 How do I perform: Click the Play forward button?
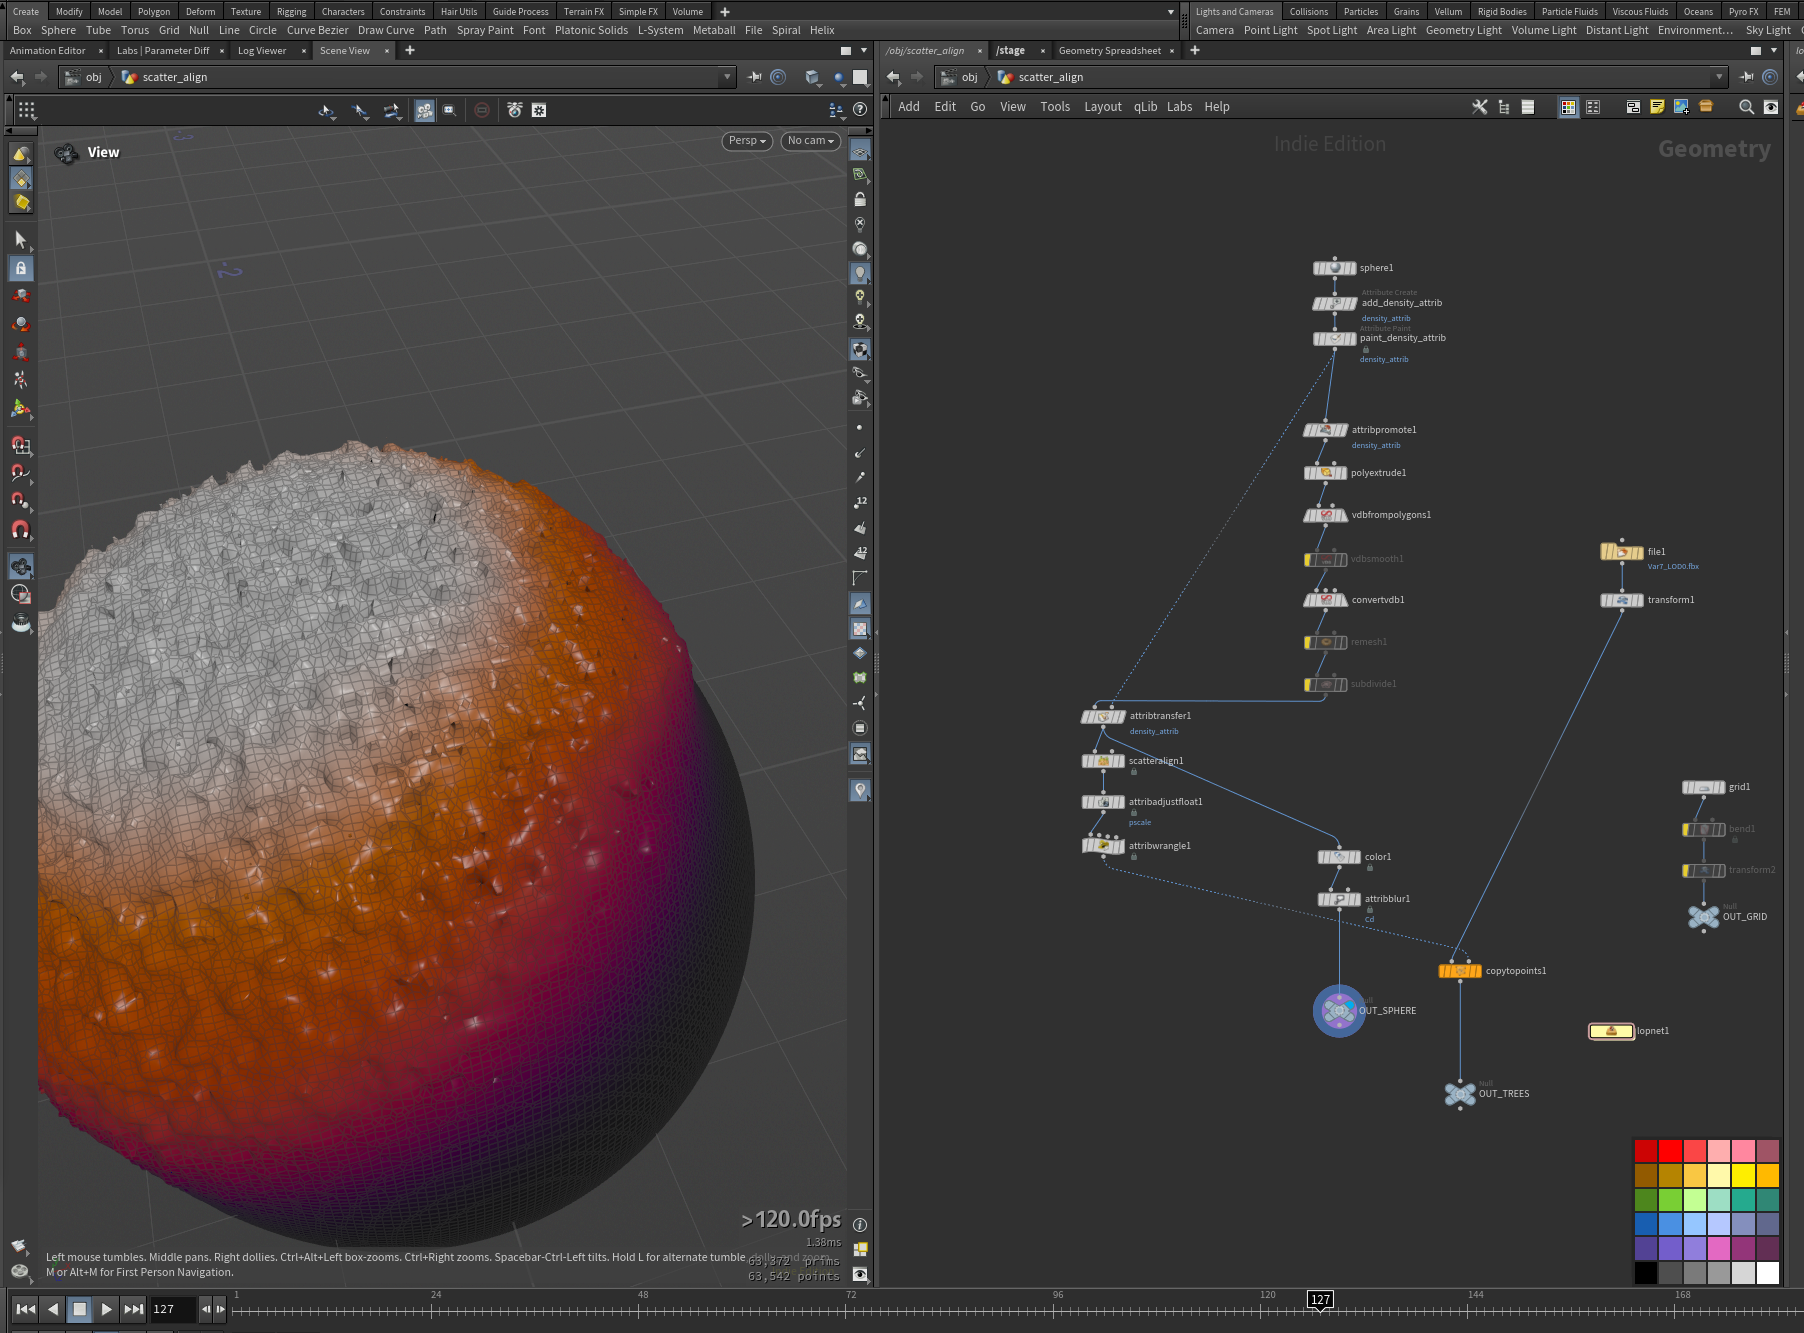(106, 1309)
